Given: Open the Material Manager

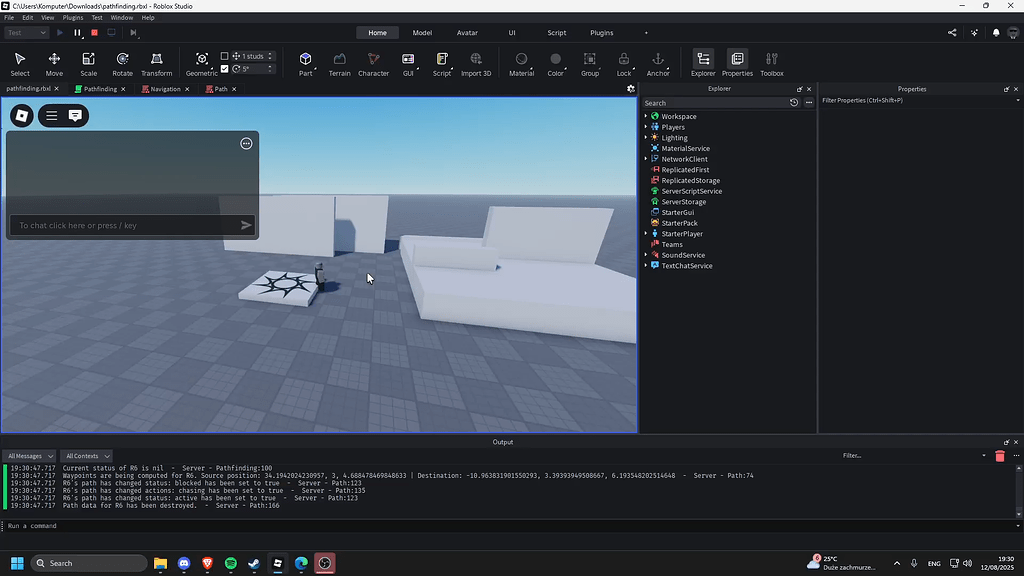Looking at the screenshot, I should pyautogui.click(x=520, y=63).
